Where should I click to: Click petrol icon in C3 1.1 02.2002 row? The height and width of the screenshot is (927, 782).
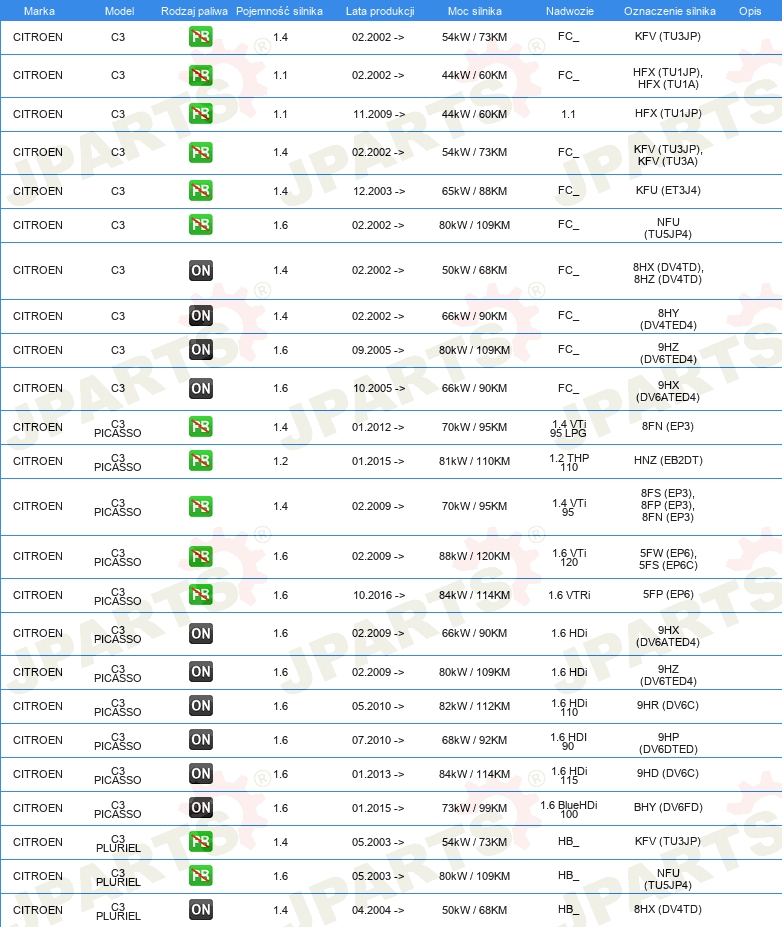(200, 76)
